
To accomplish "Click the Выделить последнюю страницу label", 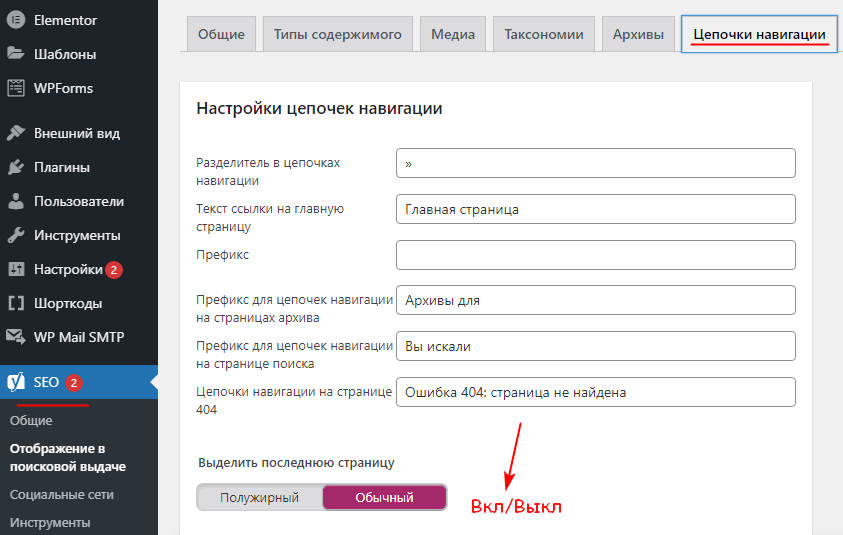I will pyautogui.click(x=296, y=462).
